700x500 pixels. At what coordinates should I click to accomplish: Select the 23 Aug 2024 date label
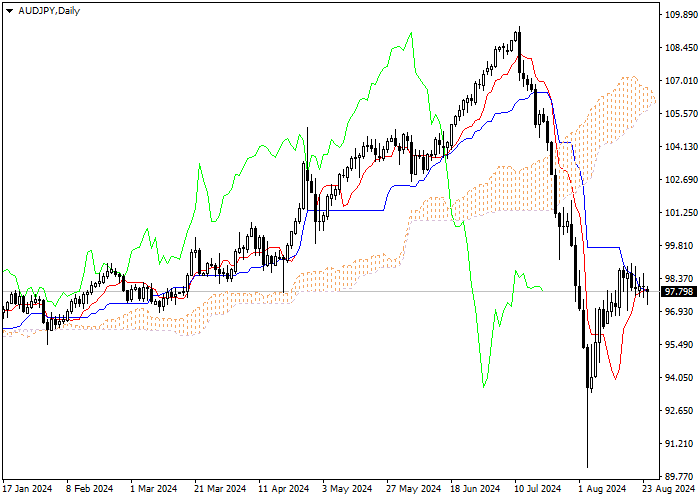[x=669, y=489]
